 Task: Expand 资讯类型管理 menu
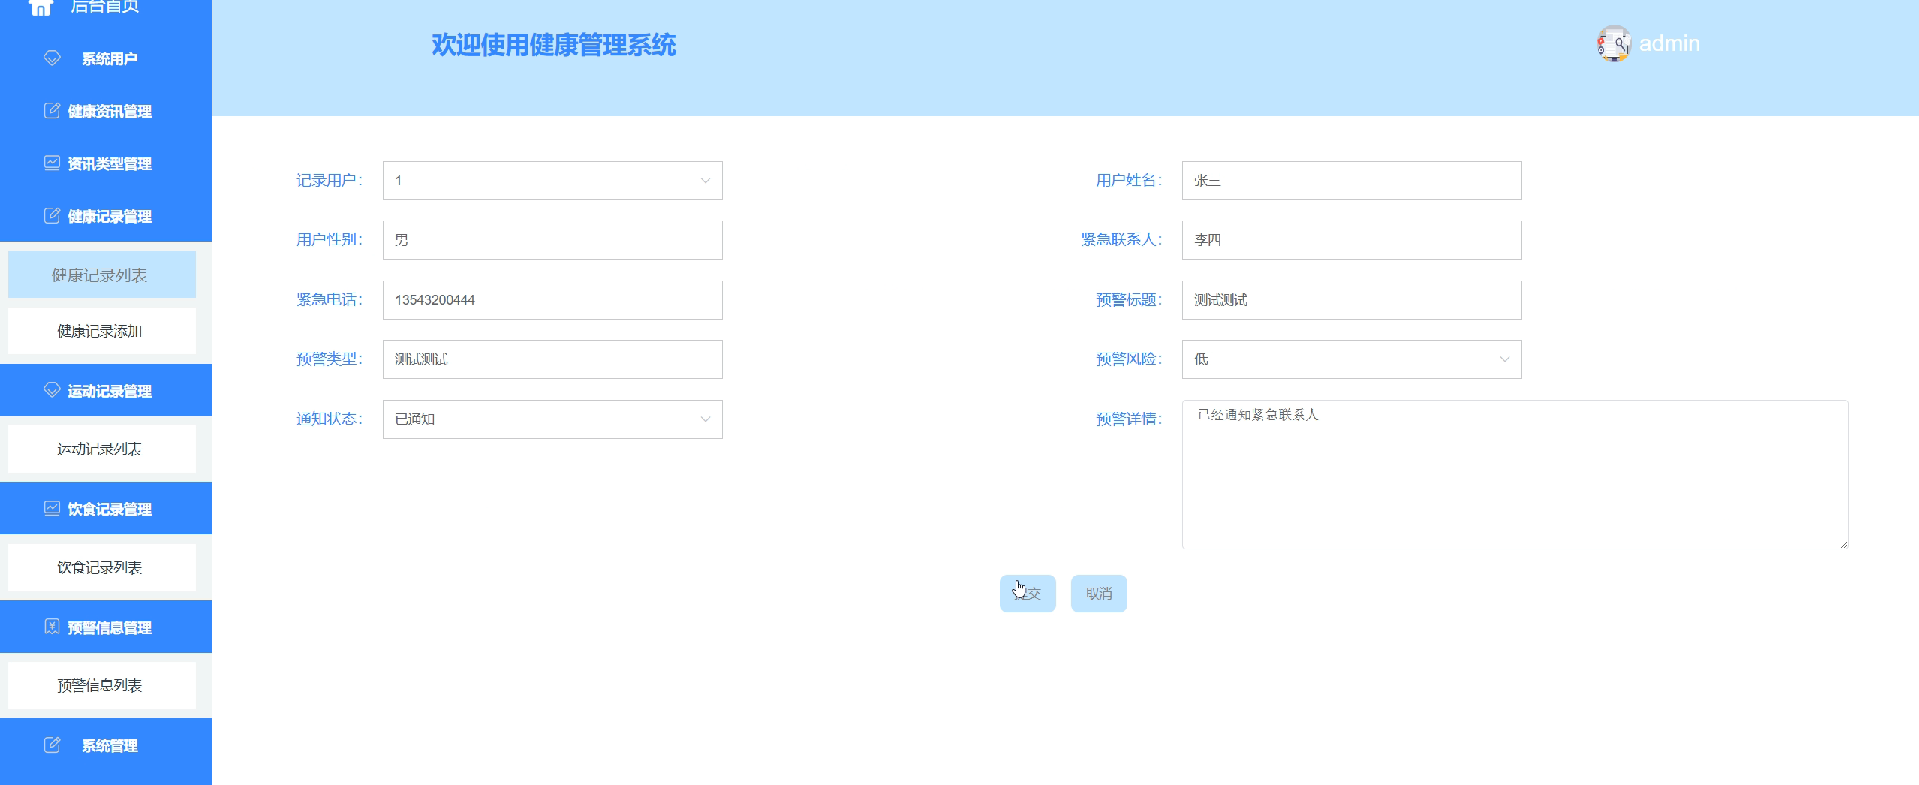coord(106,163)
